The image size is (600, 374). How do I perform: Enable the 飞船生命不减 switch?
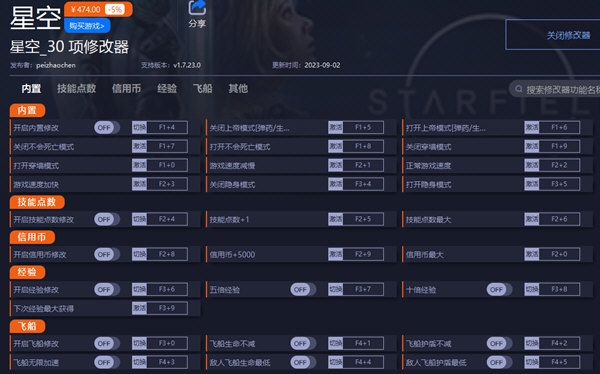click(303, 343)
